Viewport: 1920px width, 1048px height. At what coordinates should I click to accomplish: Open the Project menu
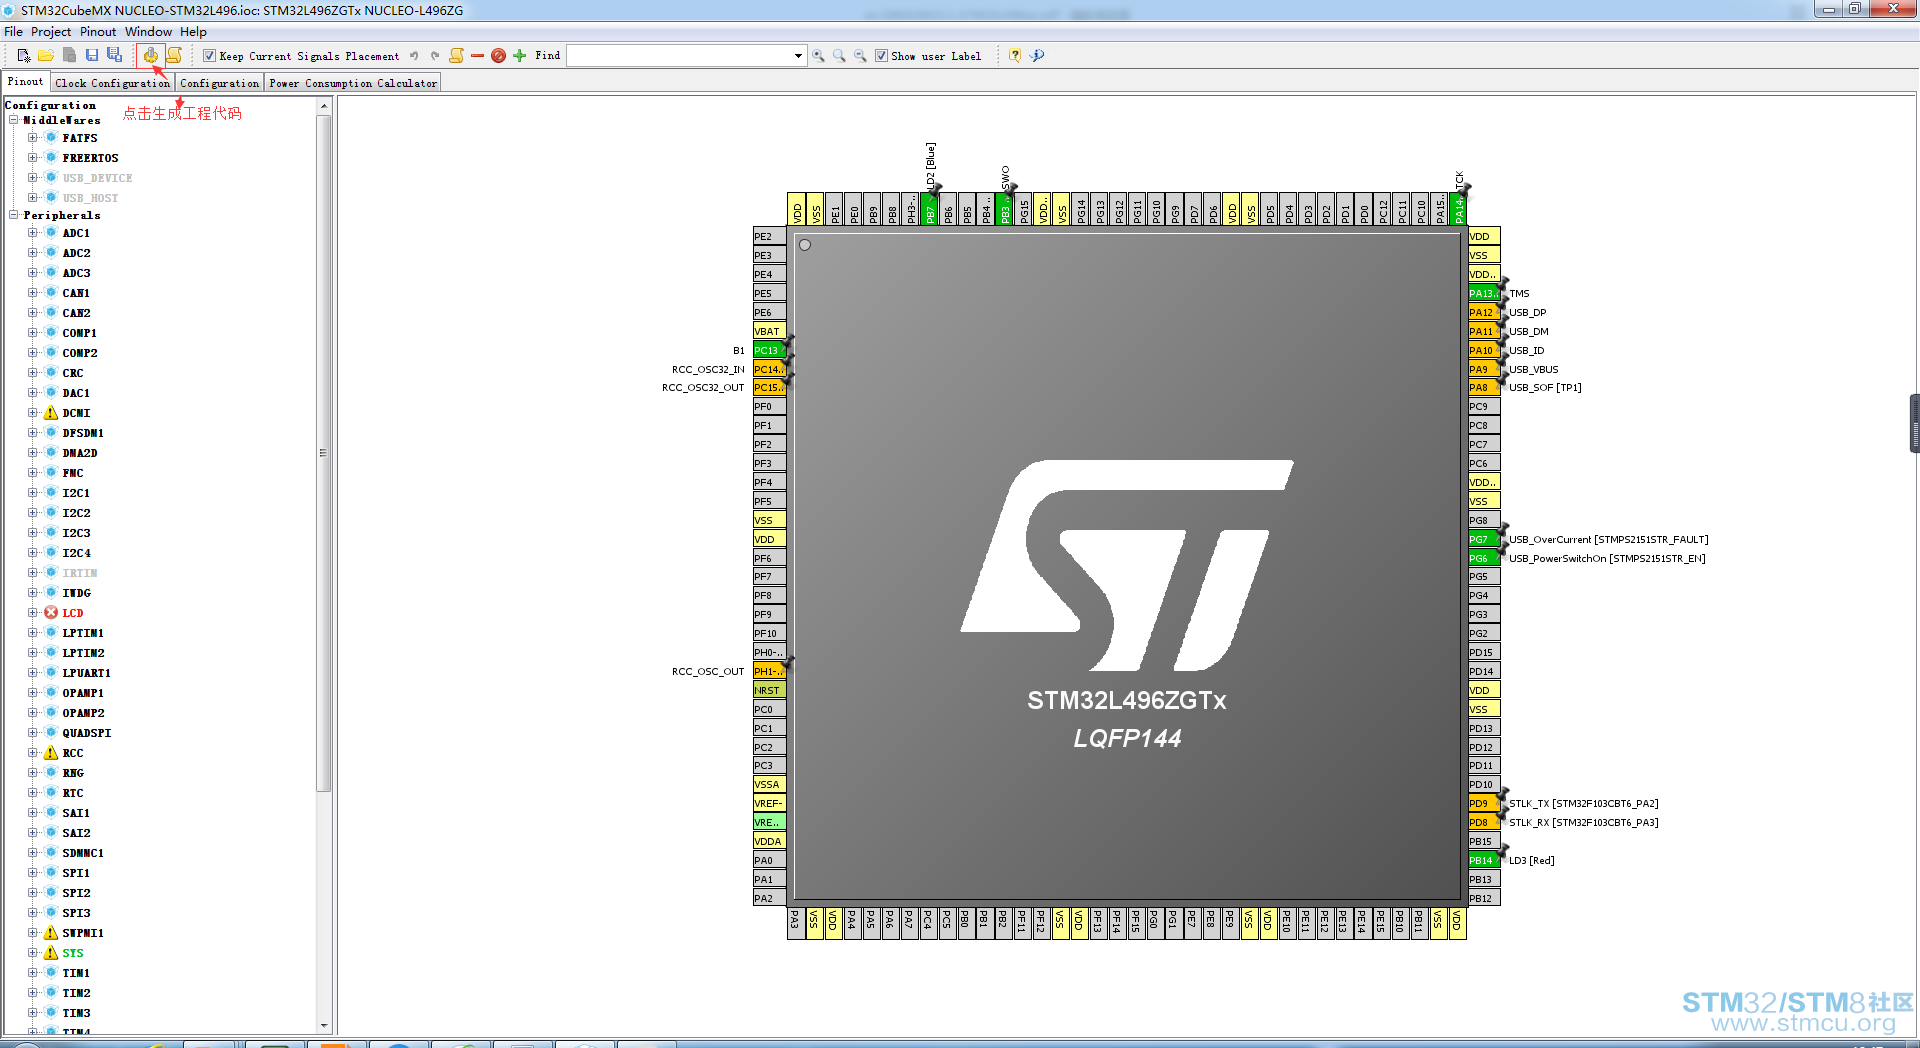pos(51,32)
